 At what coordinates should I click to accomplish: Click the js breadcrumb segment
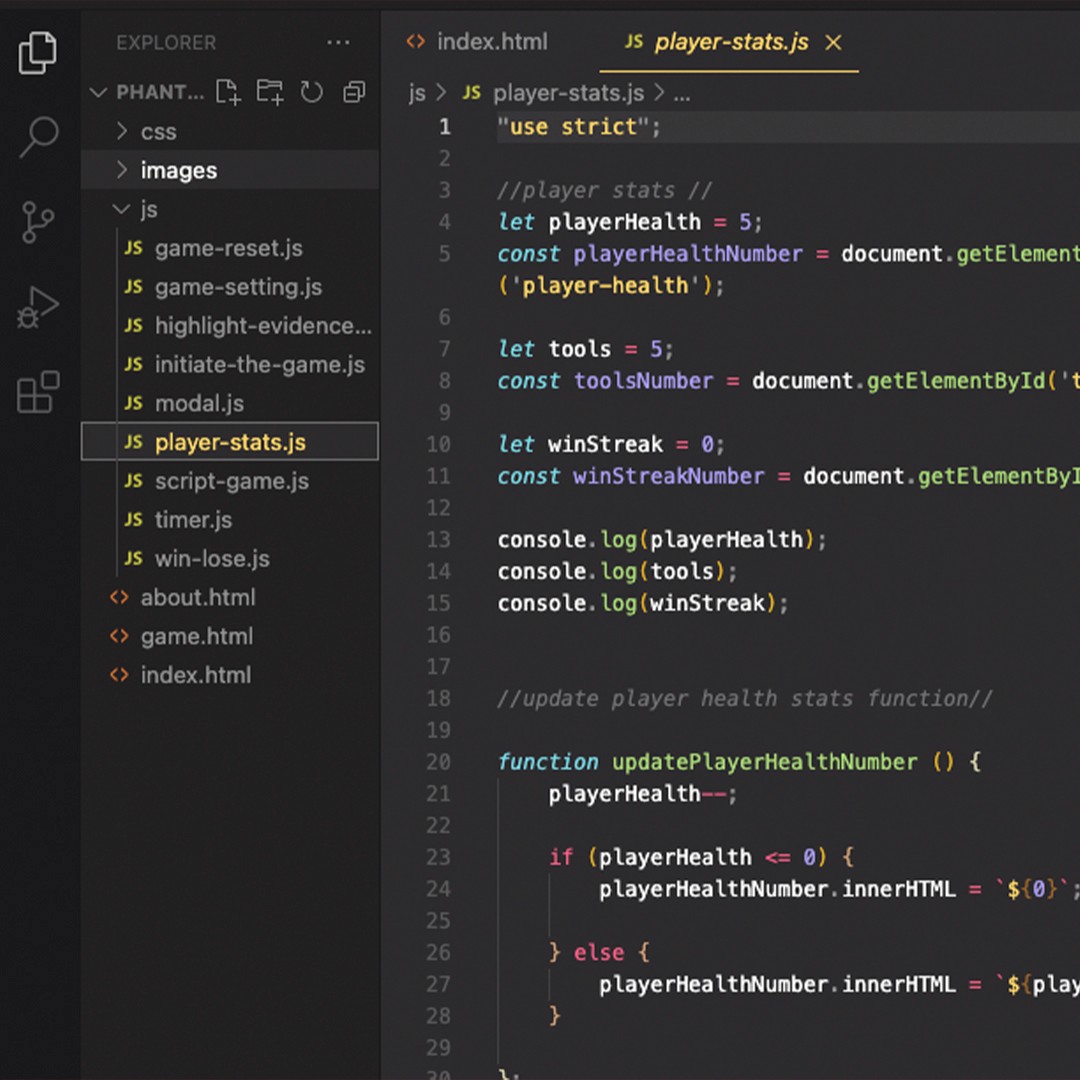point(417,92)
